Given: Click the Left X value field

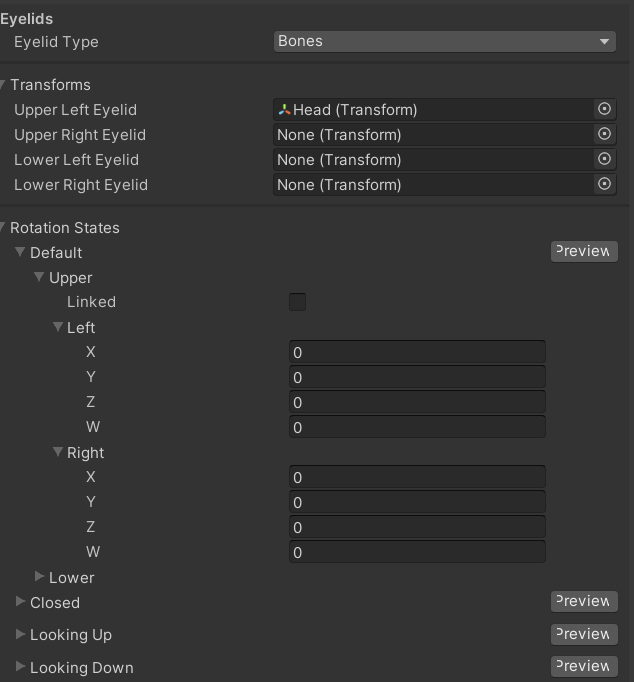Looking at the screenshot, I should pyautogui.click(x=417, y=352).
